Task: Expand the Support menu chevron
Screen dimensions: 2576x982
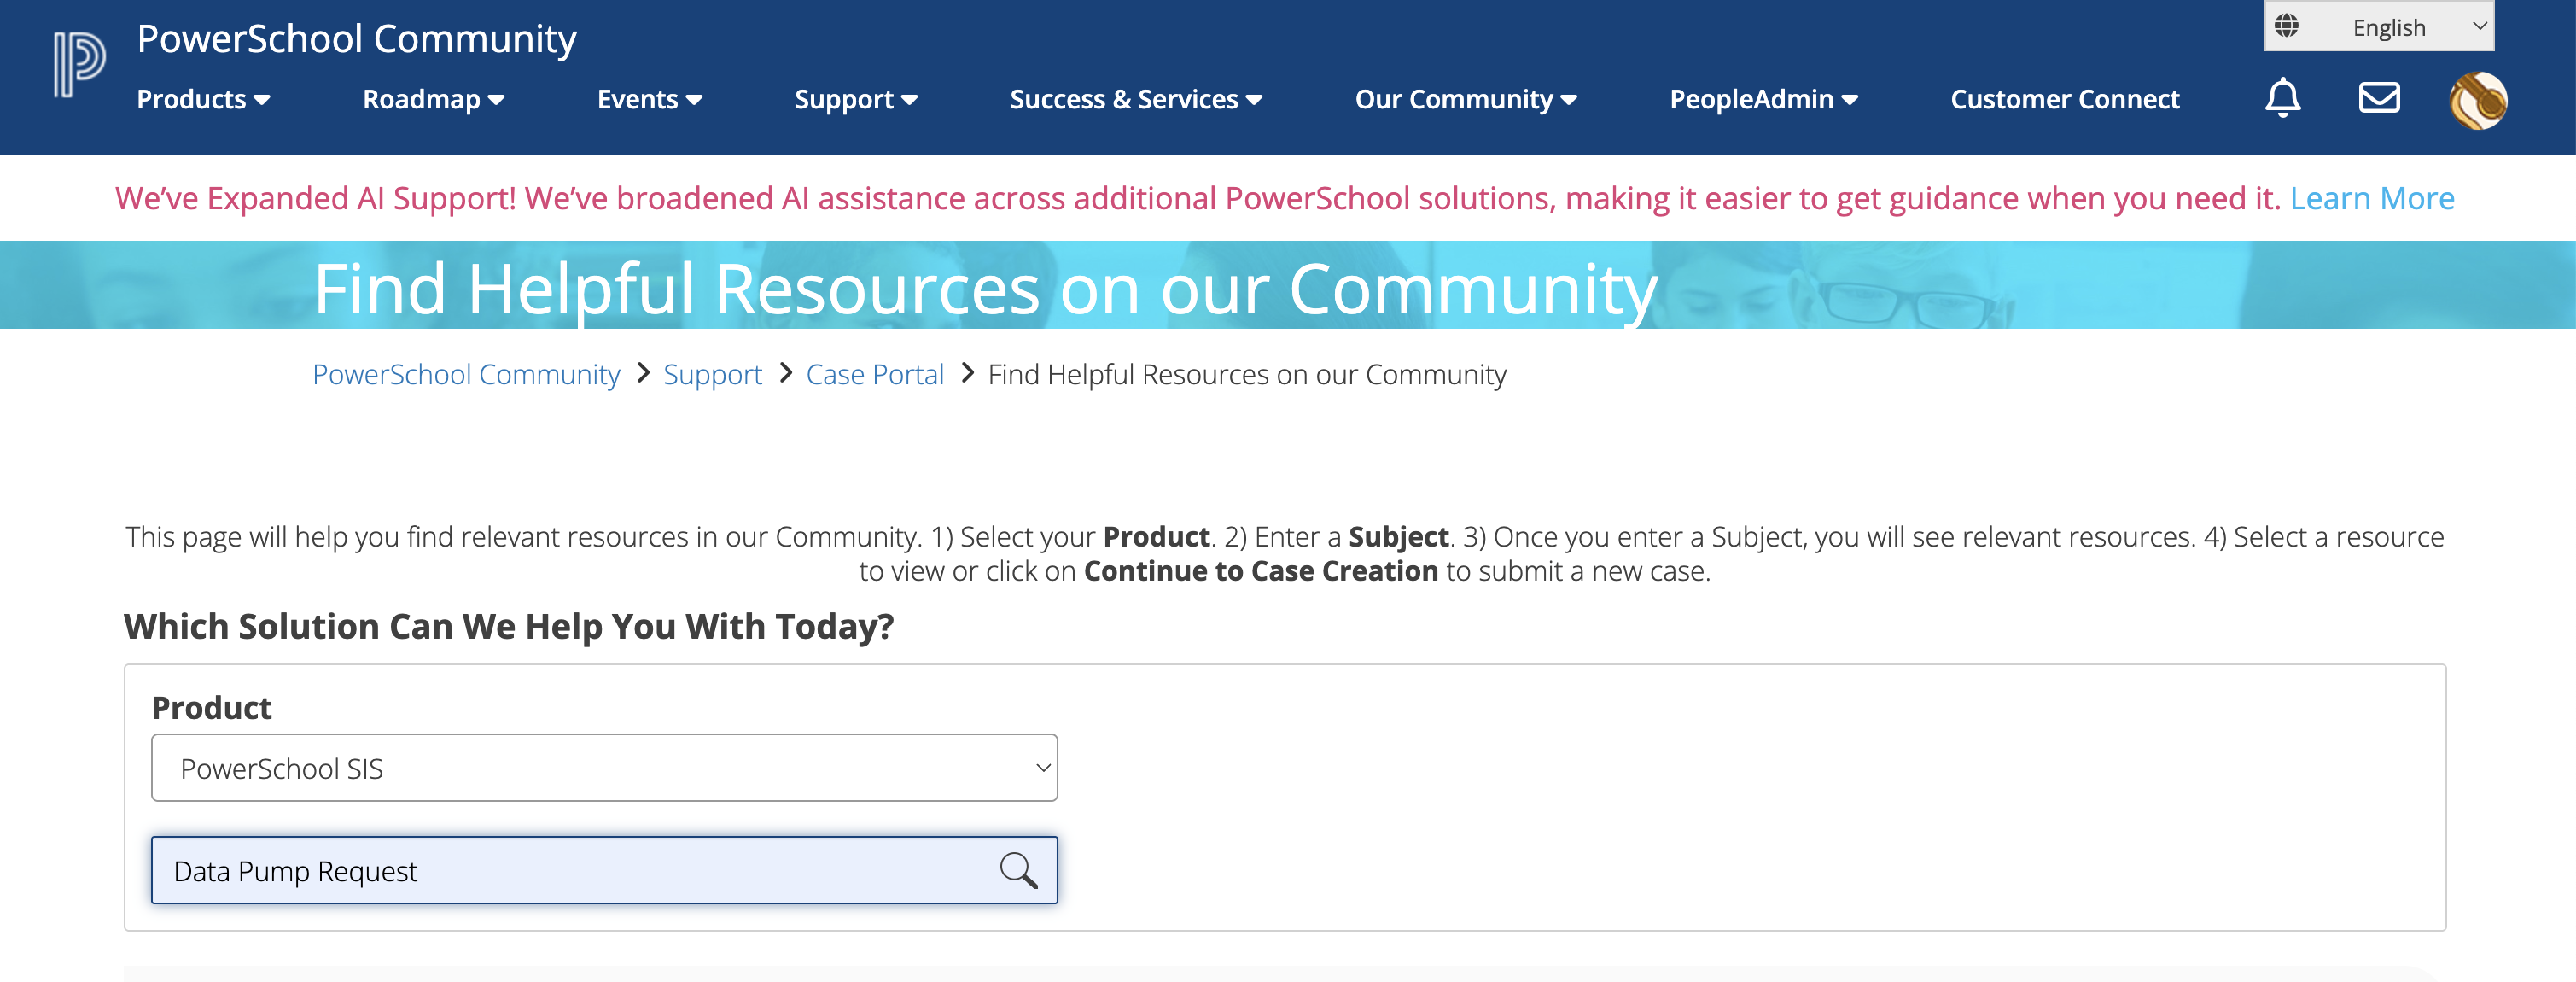Action: 909,100
